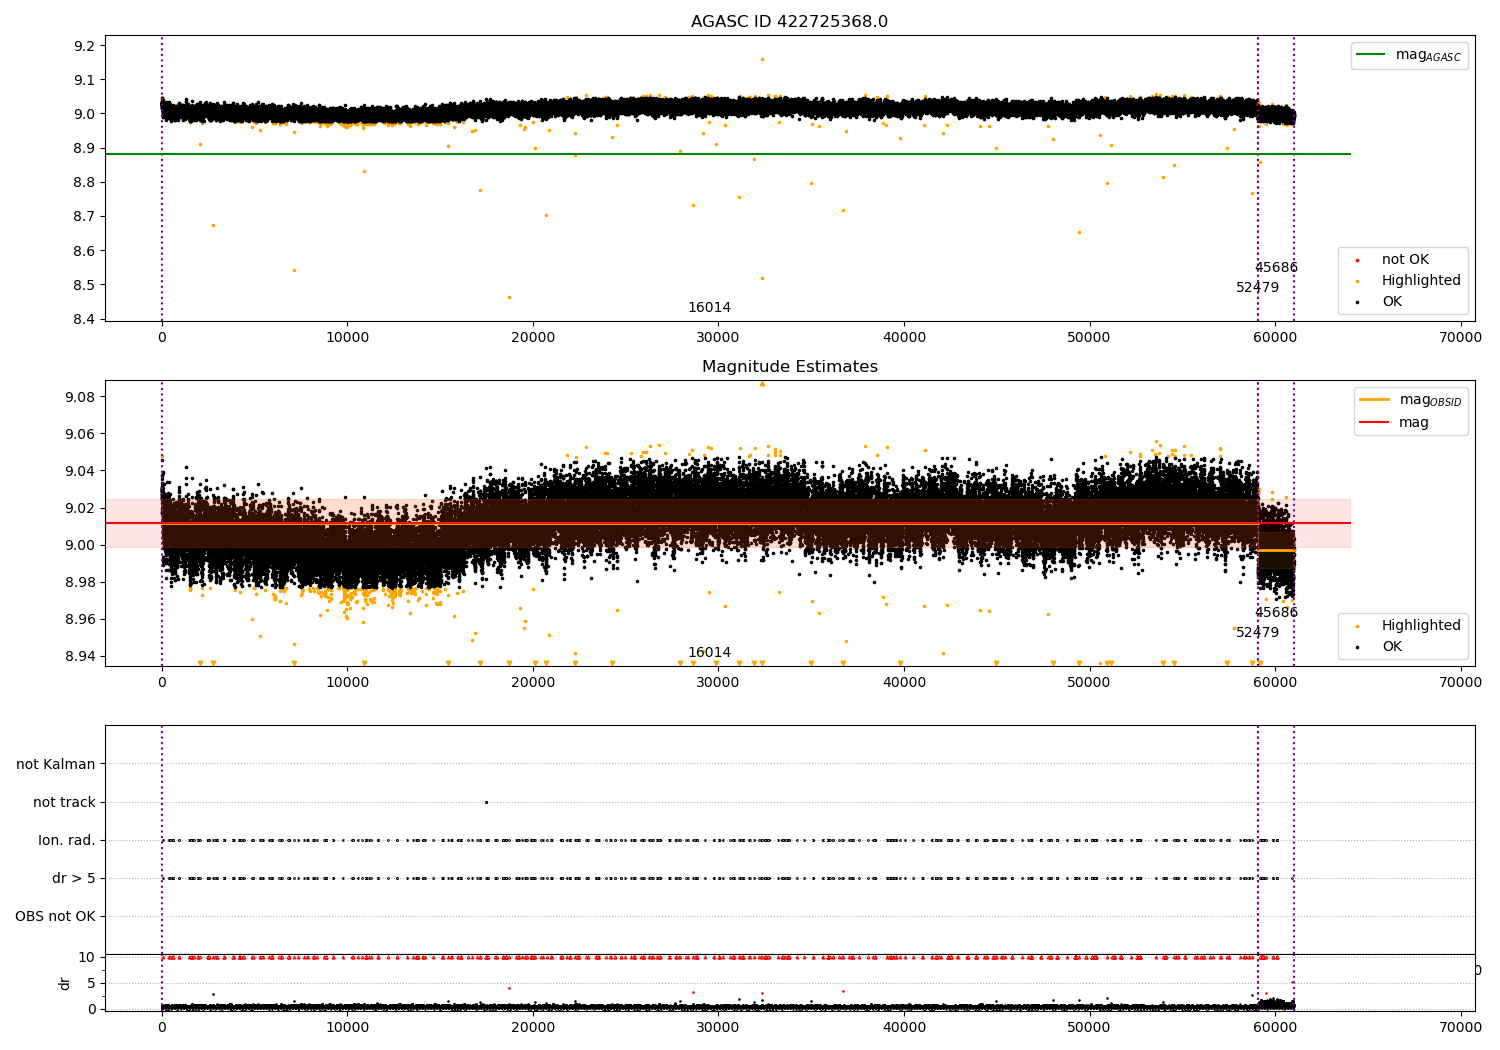The image size is (1500, 1050).
Task: Click the "not Kalman" row label
Action: [x=56, y=764]
